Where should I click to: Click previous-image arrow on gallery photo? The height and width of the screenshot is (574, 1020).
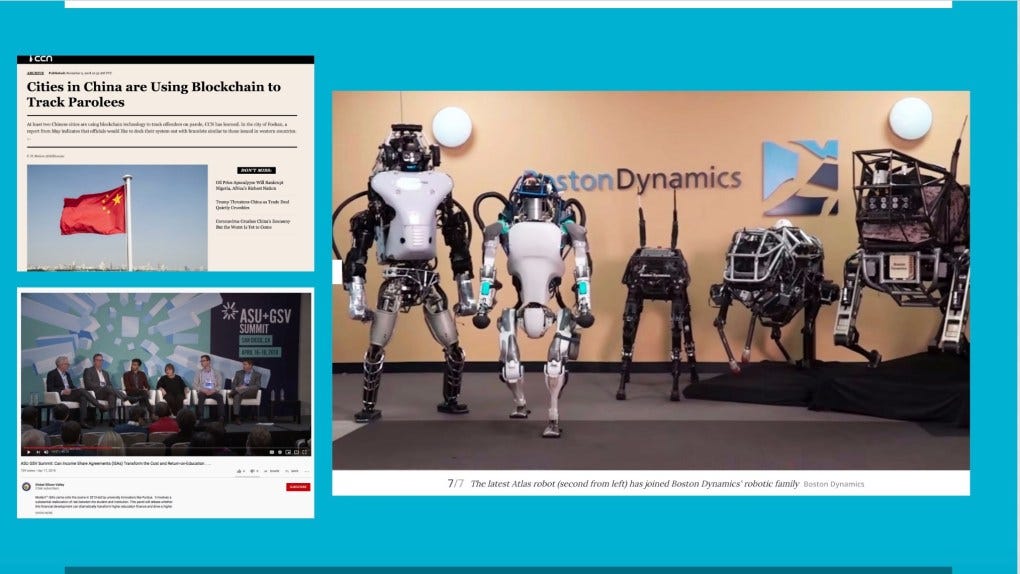(x=337, y=271)
